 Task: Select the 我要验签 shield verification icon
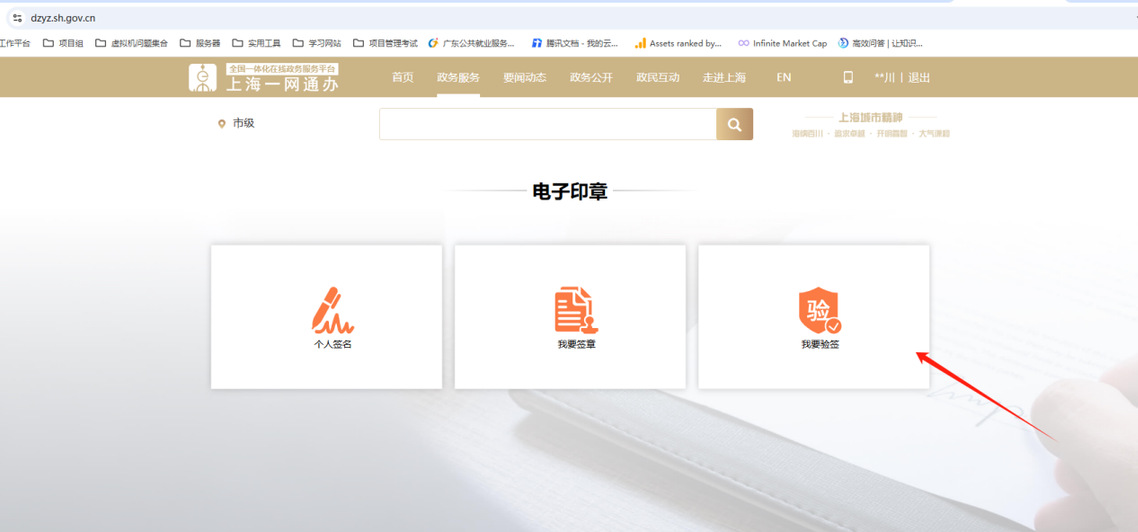point(819,311)
